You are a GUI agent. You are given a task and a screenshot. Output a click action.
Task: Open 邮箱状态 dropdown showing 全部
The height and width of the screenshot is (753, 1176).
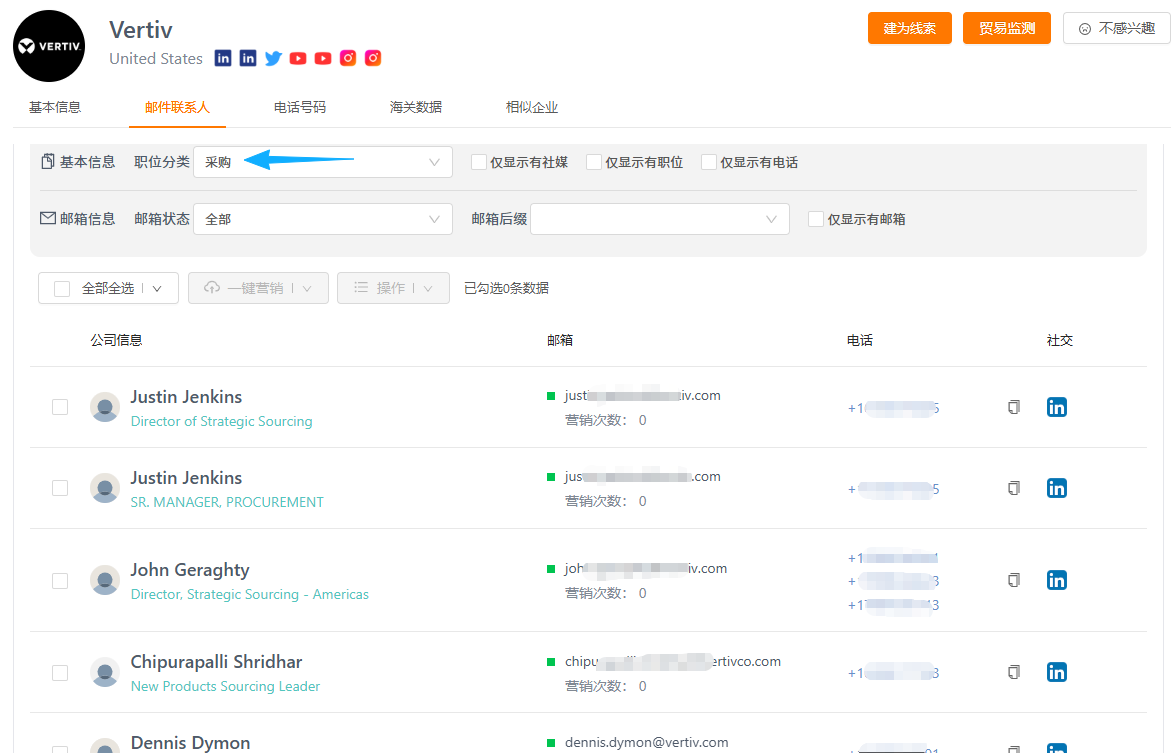[323, 219]
